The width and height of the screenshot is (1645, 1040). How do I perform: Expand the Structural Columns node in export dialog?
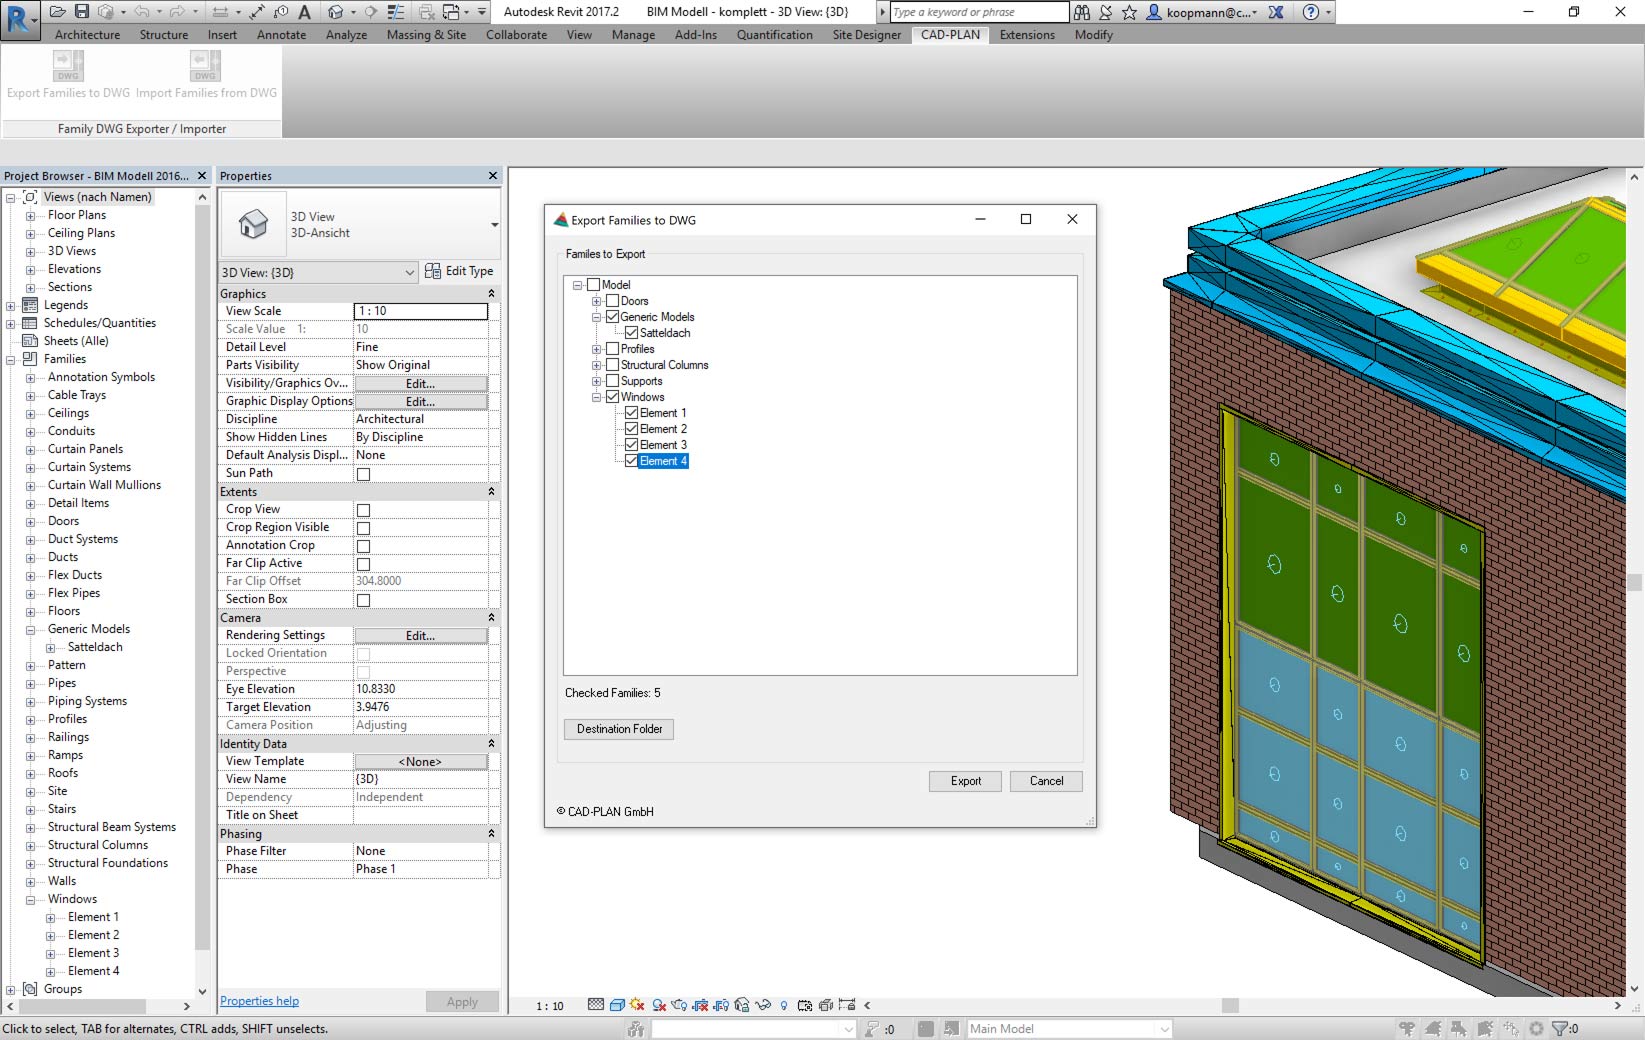point(597,365)
